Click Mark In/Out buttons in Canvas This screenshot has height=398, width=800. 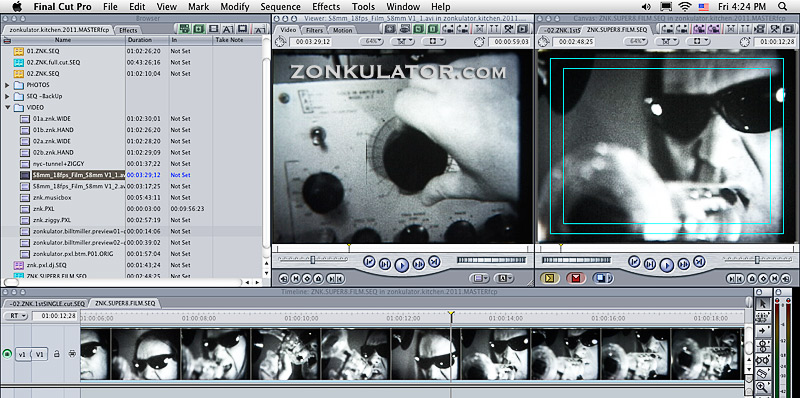coord(736,279)
